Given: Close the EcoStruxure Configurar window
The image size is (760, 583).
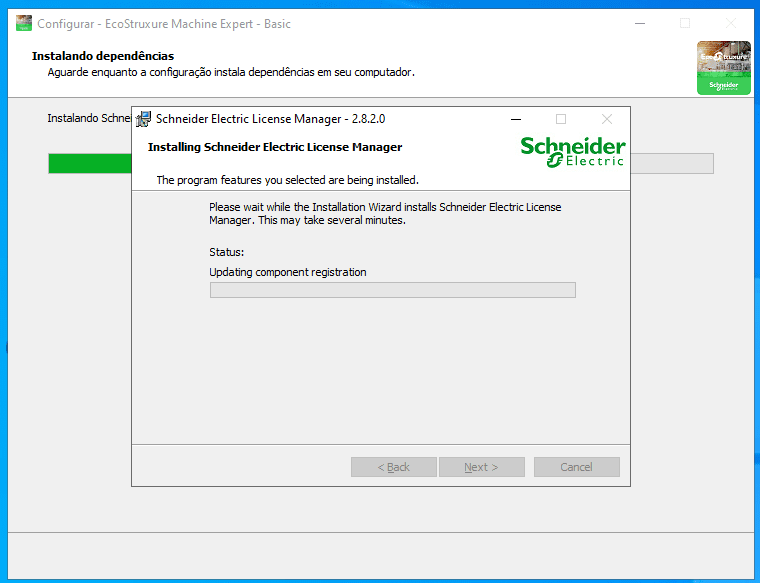Looking at the screenshot, I should coord(730,23).
